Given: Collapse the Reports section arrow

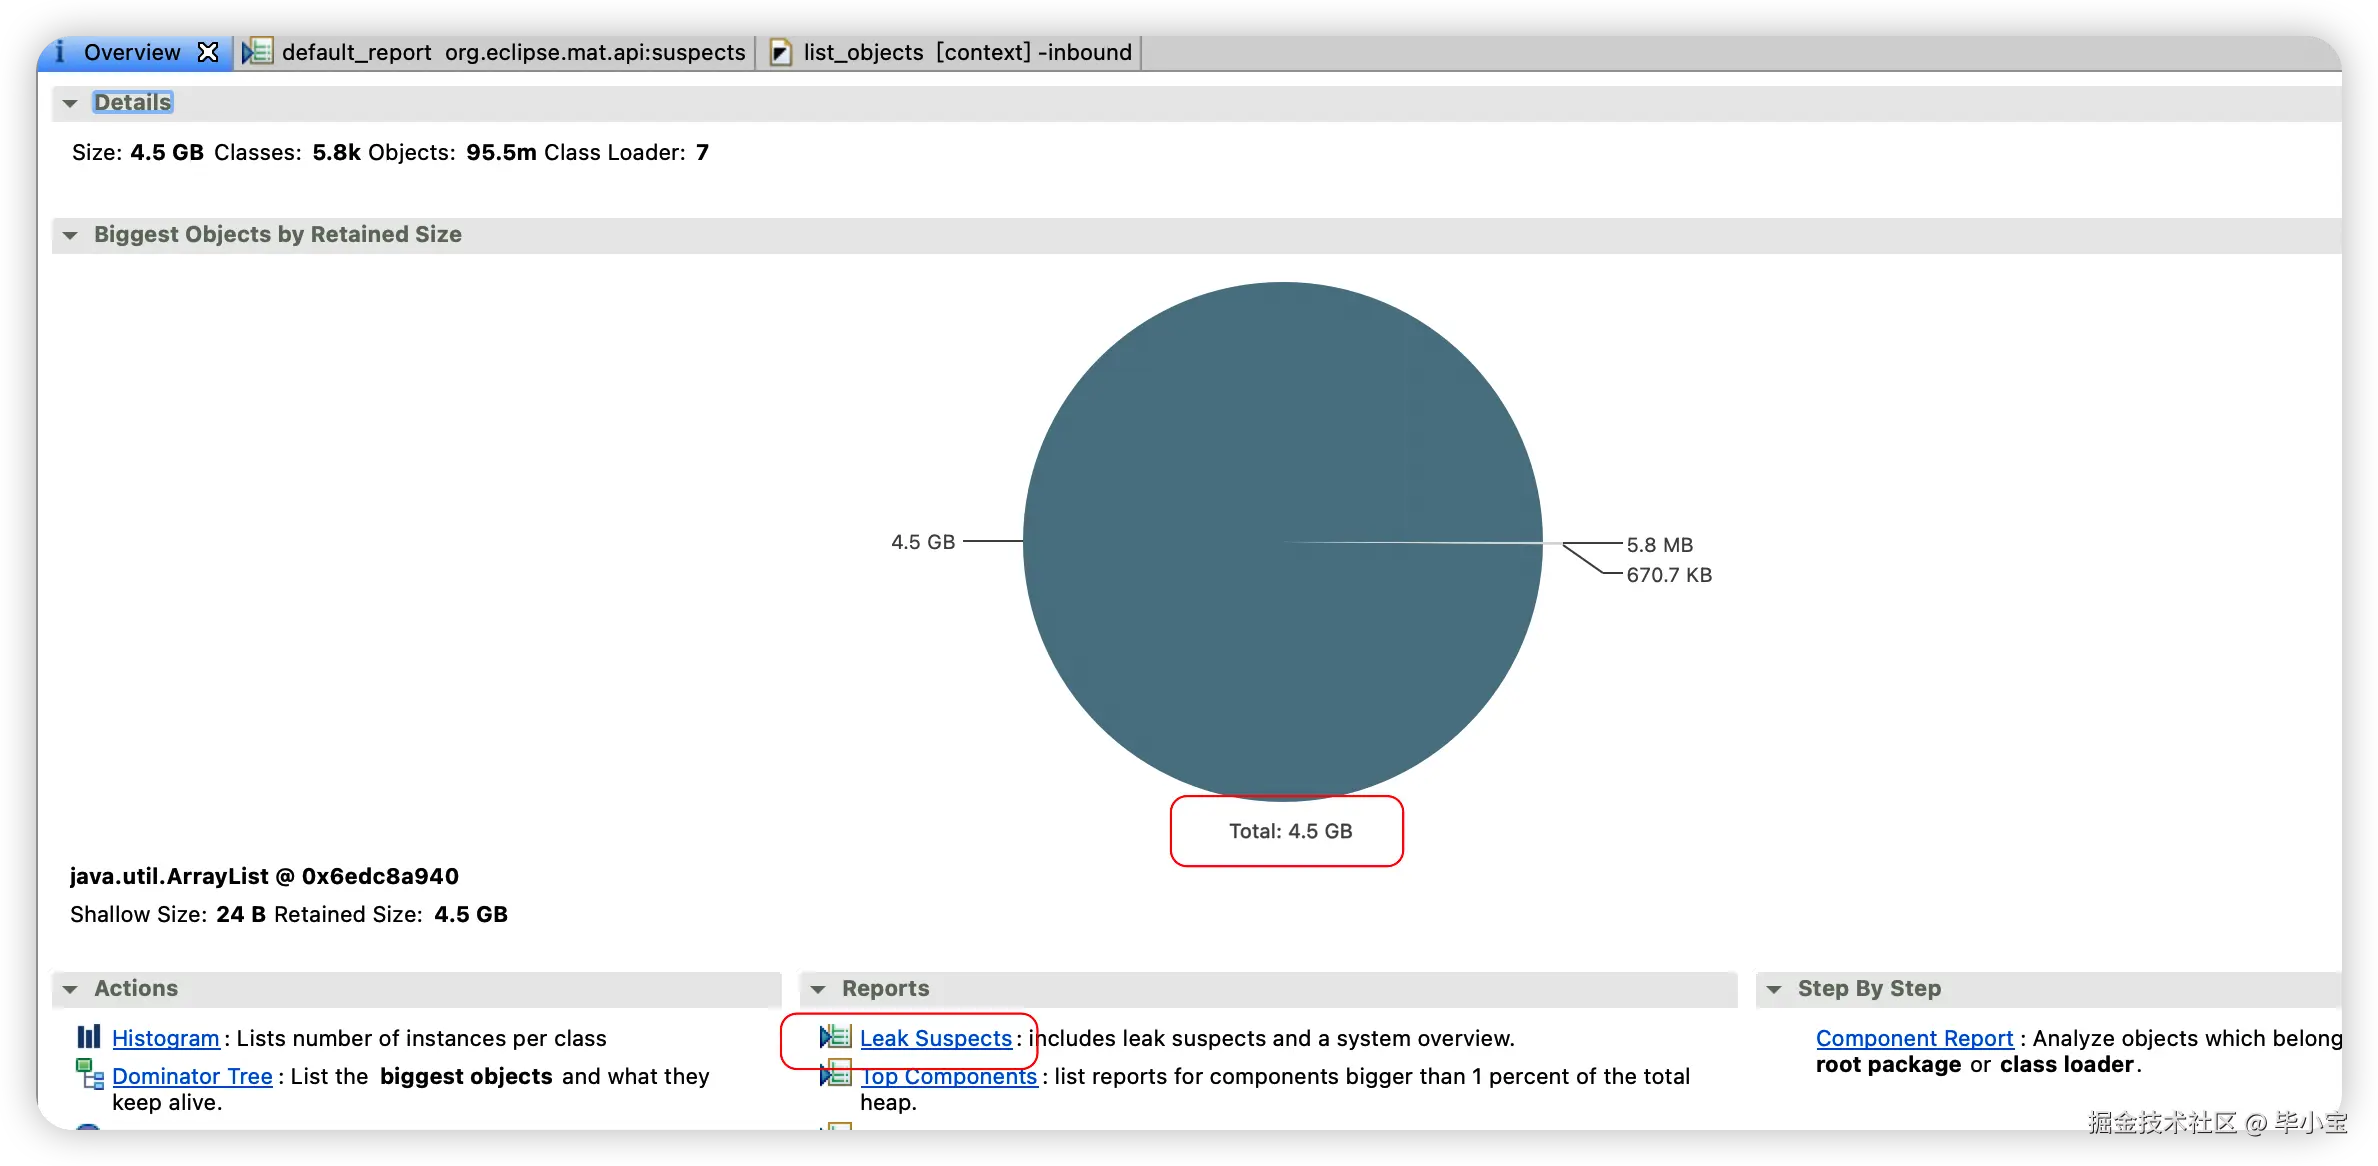Looking at the screenshot, I should tap(818, 989).
